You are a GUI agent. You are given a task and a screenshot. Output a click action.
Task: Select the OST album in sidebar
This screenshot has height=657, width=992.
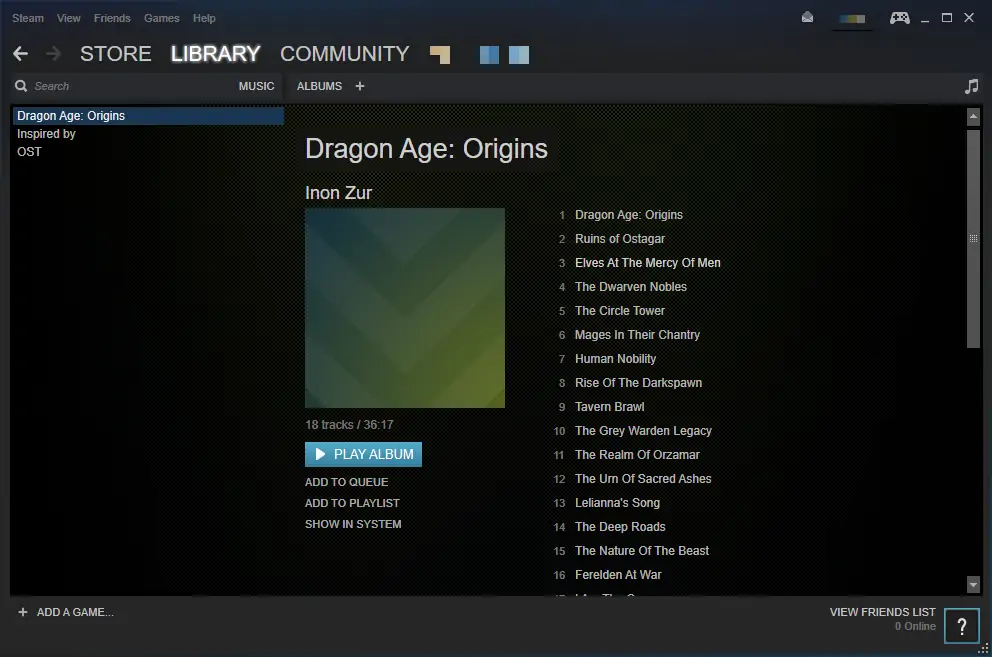(148, 152)
